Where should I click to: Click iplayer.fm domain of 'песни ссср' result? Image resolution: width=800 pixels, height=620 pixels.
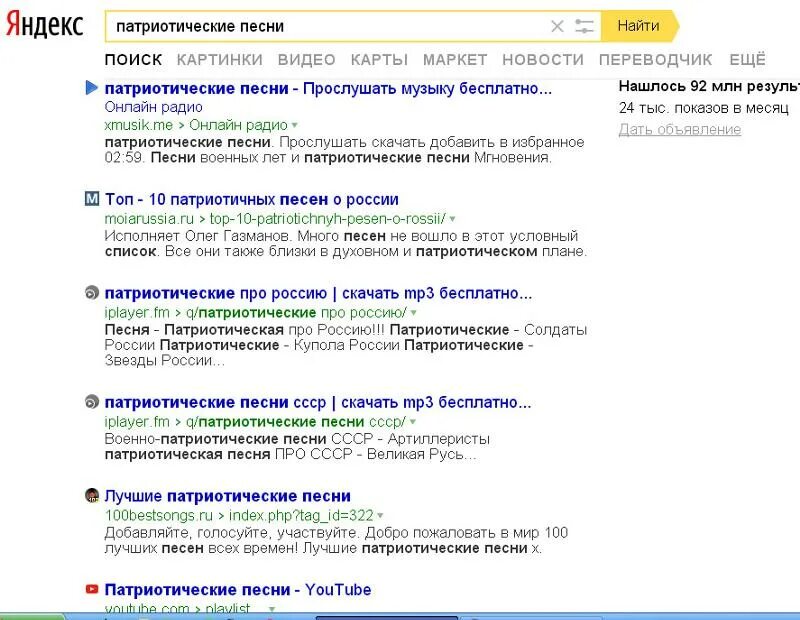pyautogui.click(x=137, y=421)
